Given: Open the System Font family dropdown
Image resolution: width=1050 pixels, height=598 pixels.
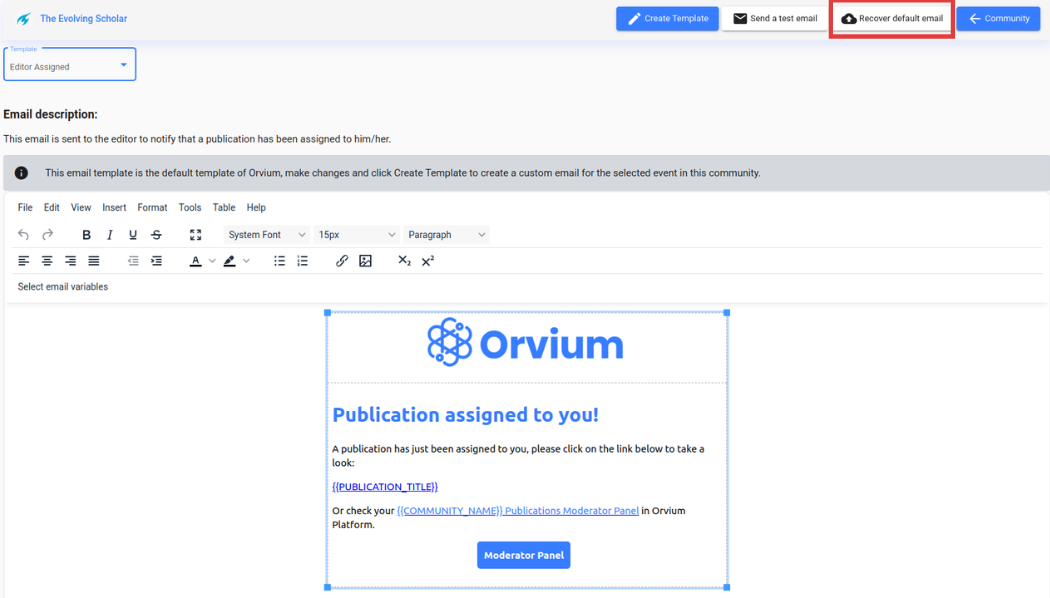Looking at the screenshot, I should pos(266,234).
